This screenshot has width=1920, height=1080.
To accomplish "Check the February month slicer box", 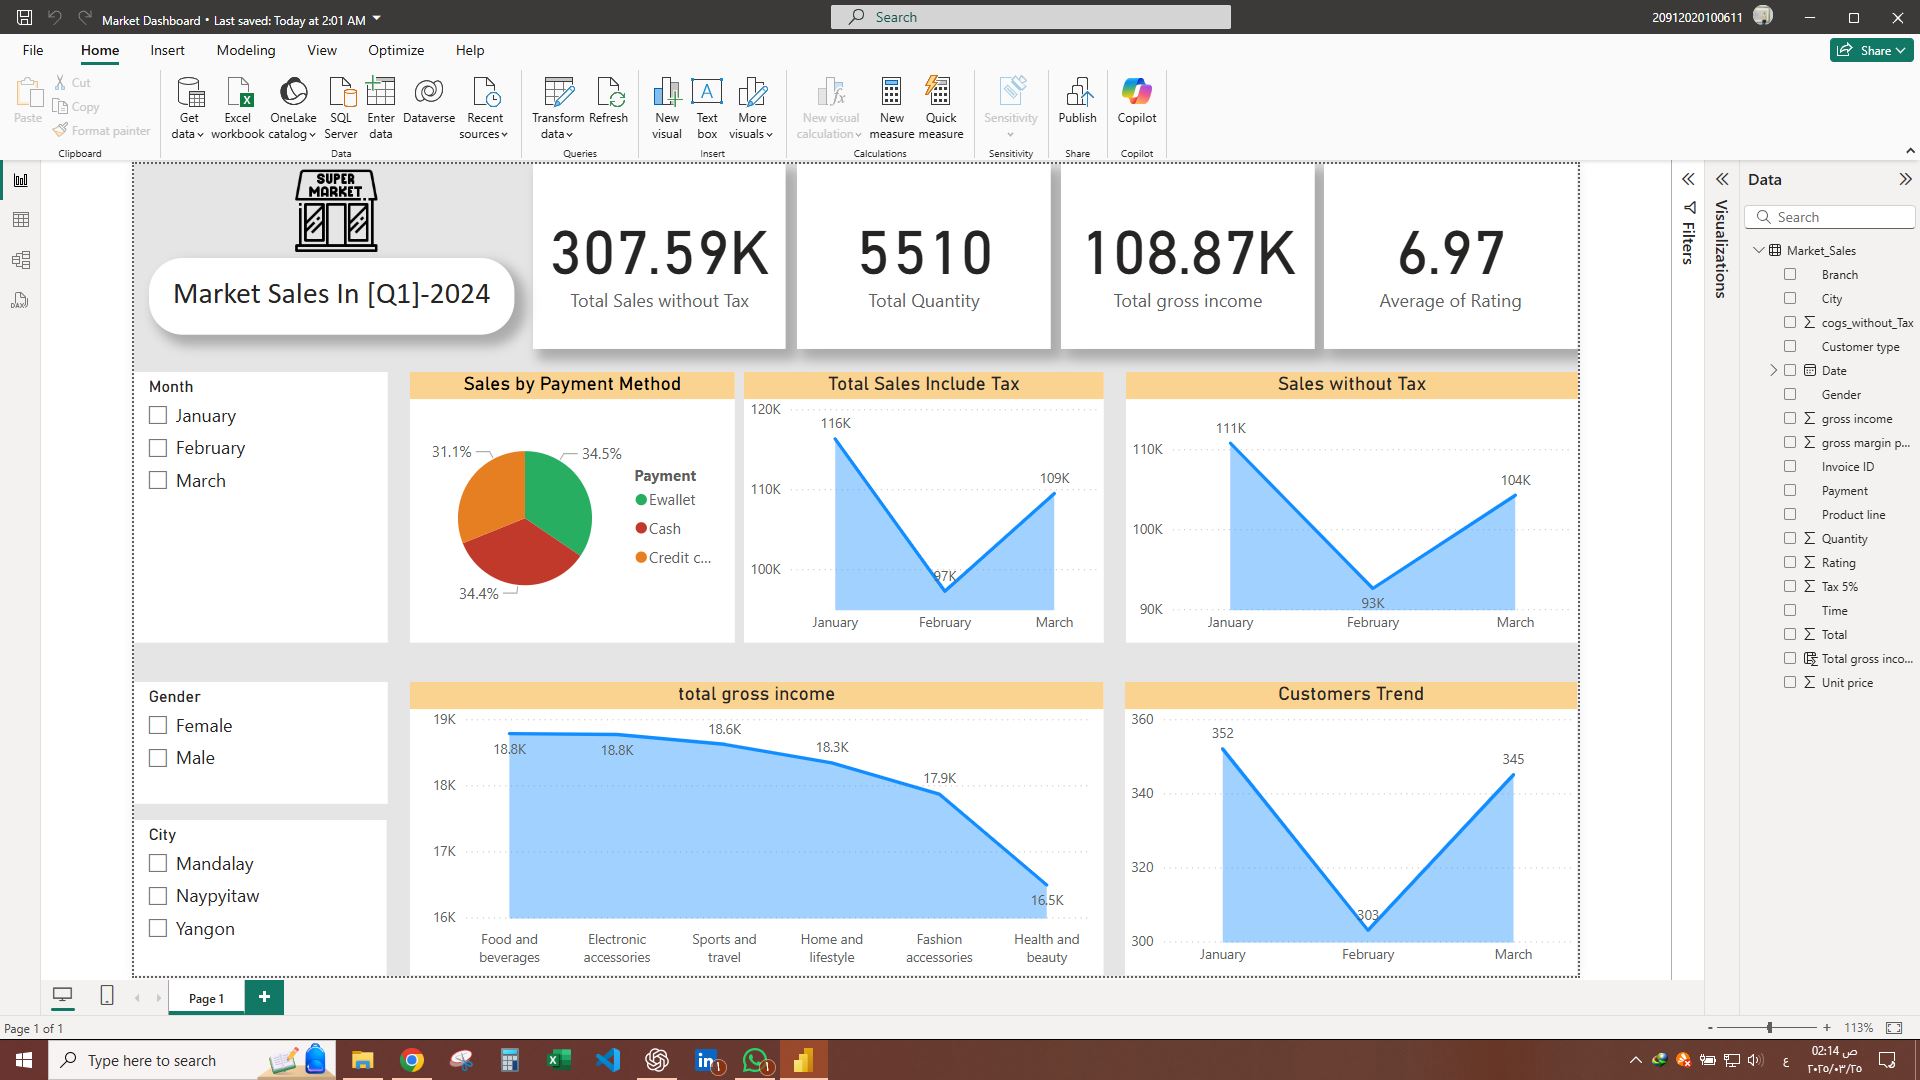I will (158, 448).
